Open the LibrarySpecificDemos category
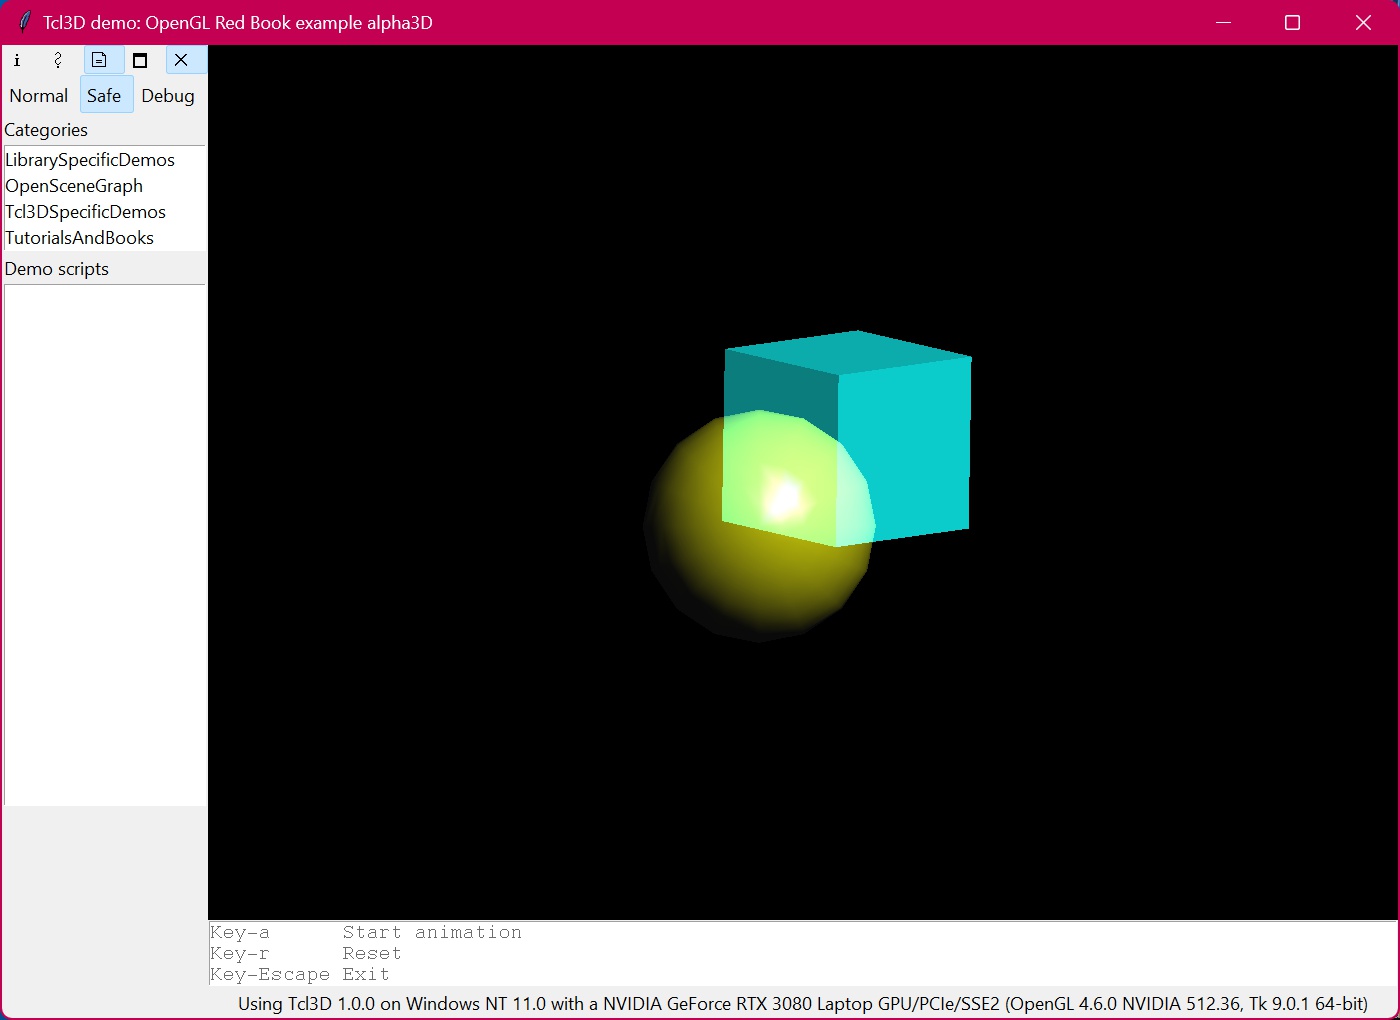This screenshot has width=1400, height=1020. 90,160
